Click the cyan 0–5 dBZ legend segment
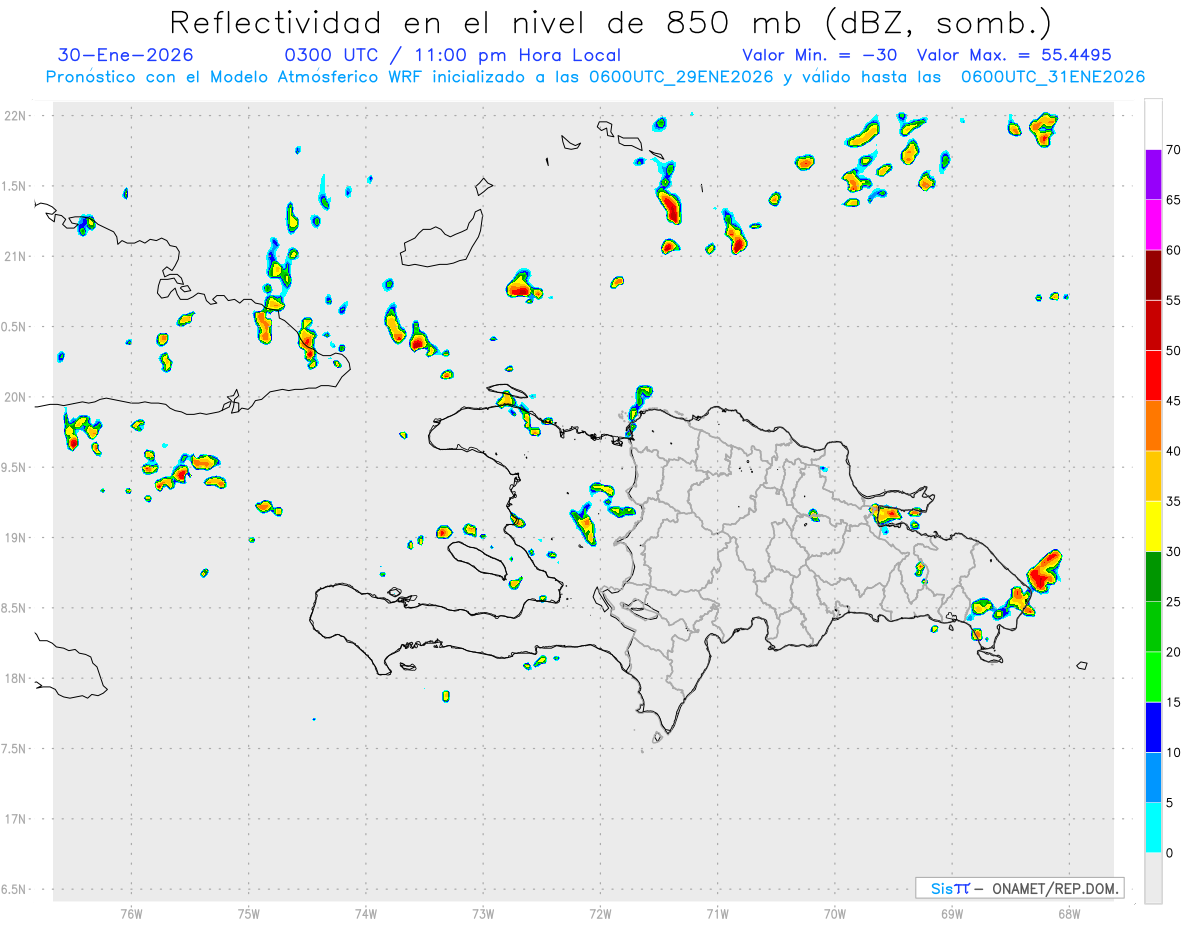 tap(1153, 828)
